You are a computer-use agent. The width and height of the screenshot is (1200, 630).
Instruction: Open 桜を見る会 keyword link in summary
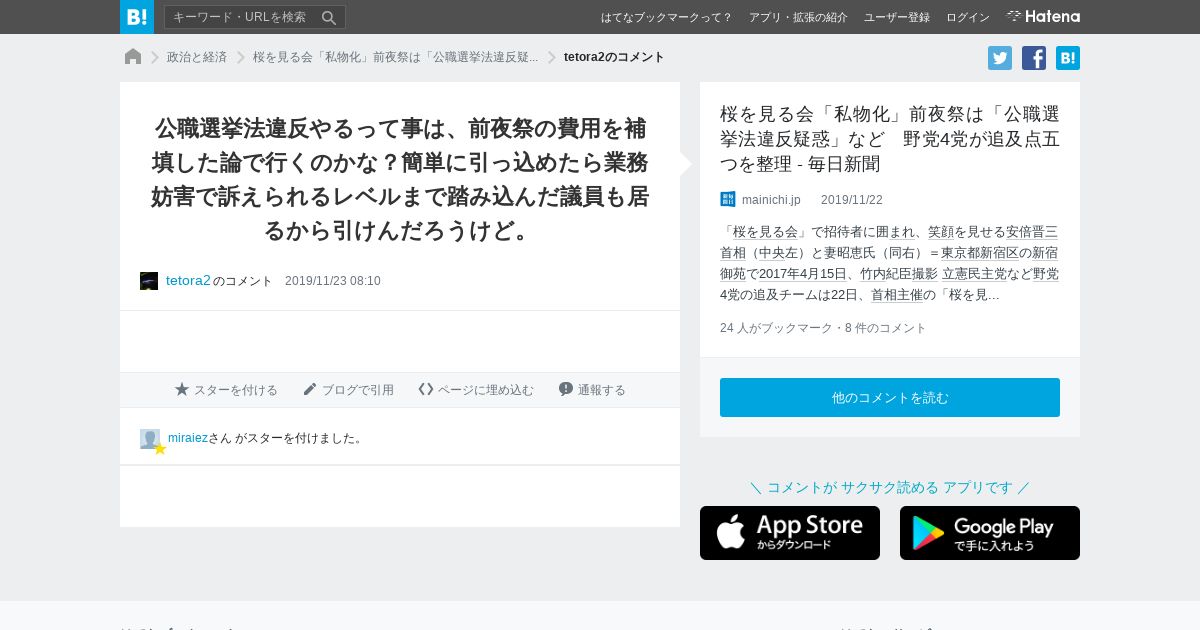click(765, 232)
